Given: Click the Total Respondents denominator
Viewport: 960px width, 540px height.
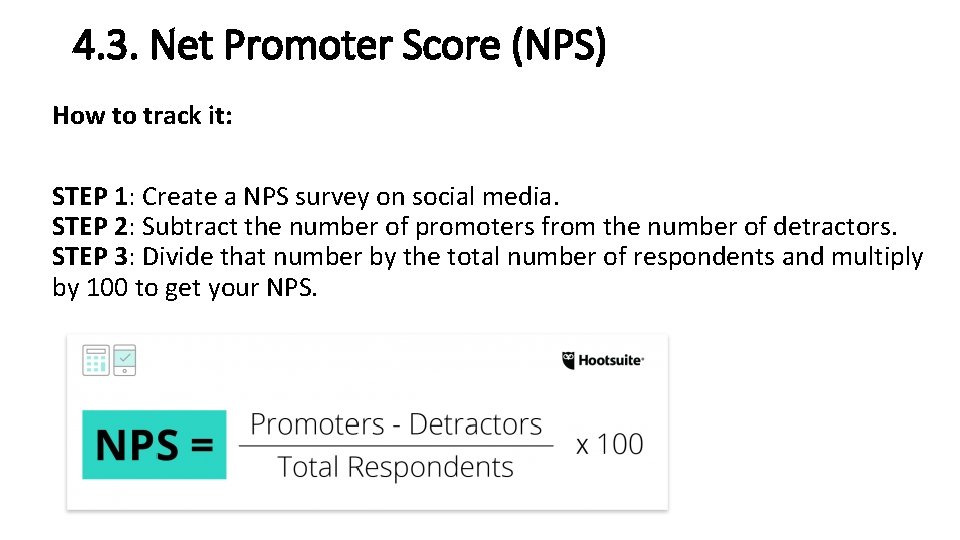Looking at the screenshot, I should (396, 467).
